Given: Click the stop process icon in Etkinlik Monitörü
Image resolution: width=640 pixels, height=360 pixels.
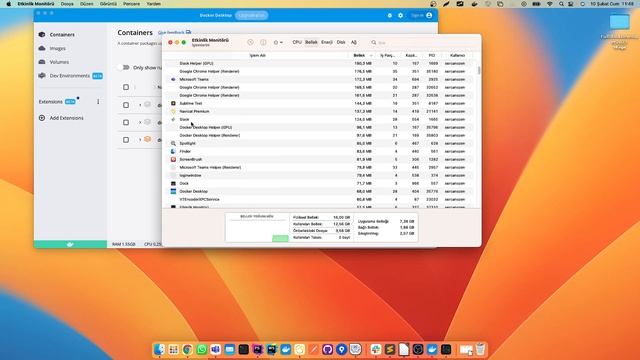Looking at the screenshot, I should 251,42.
